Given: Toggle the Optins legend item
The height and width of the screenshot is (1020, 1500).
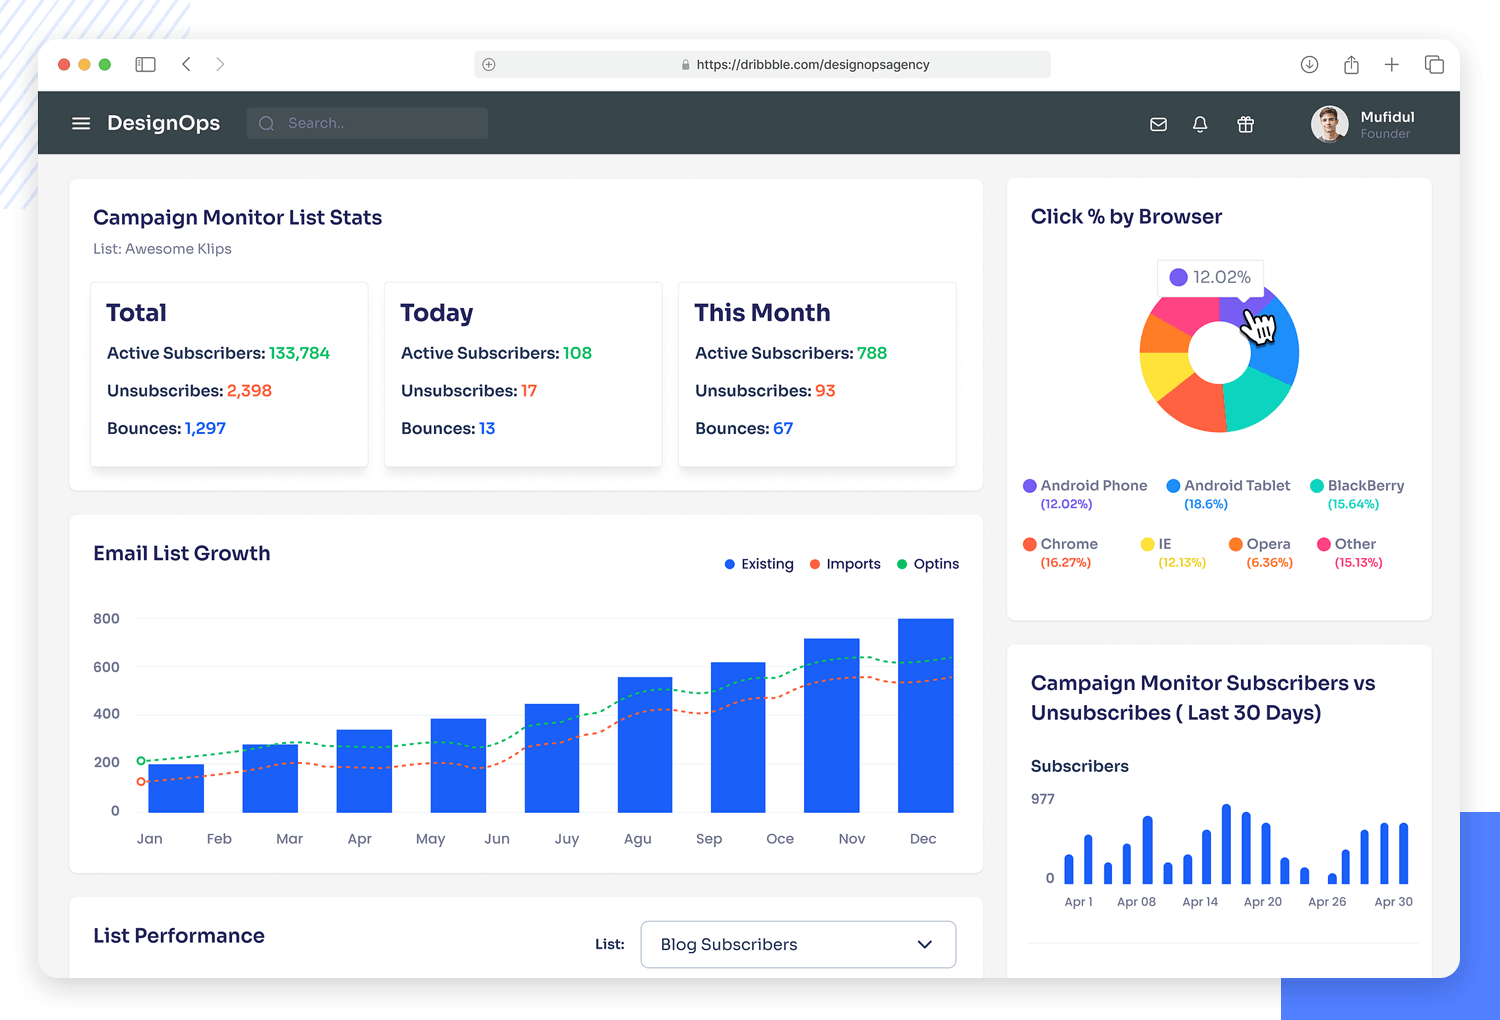Looking at the screenshot, I should (928, 564).
